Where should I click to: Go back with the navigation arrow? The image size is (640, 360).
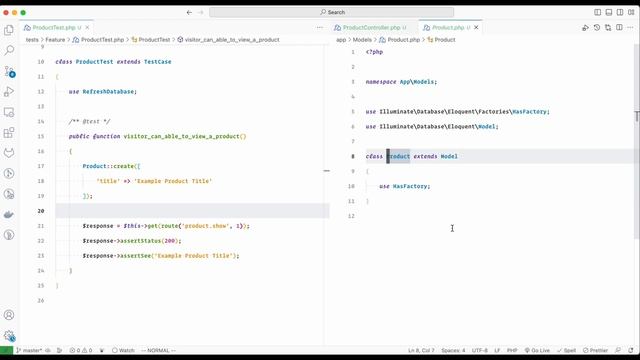point(189,12)
